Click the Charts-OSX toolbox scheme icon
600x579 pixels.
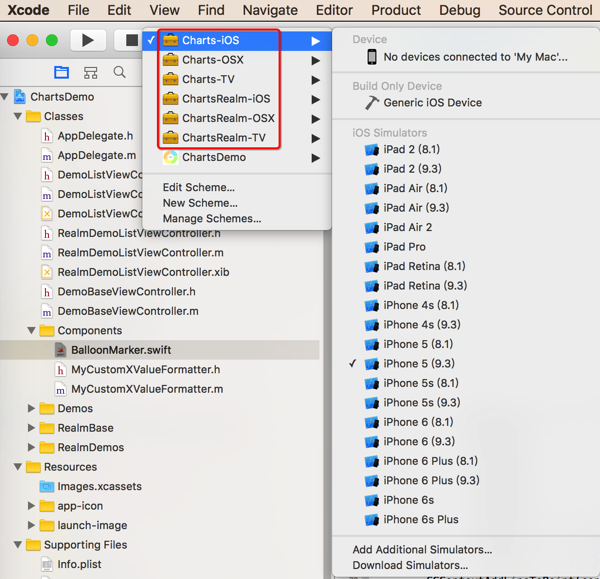[170, 60]
